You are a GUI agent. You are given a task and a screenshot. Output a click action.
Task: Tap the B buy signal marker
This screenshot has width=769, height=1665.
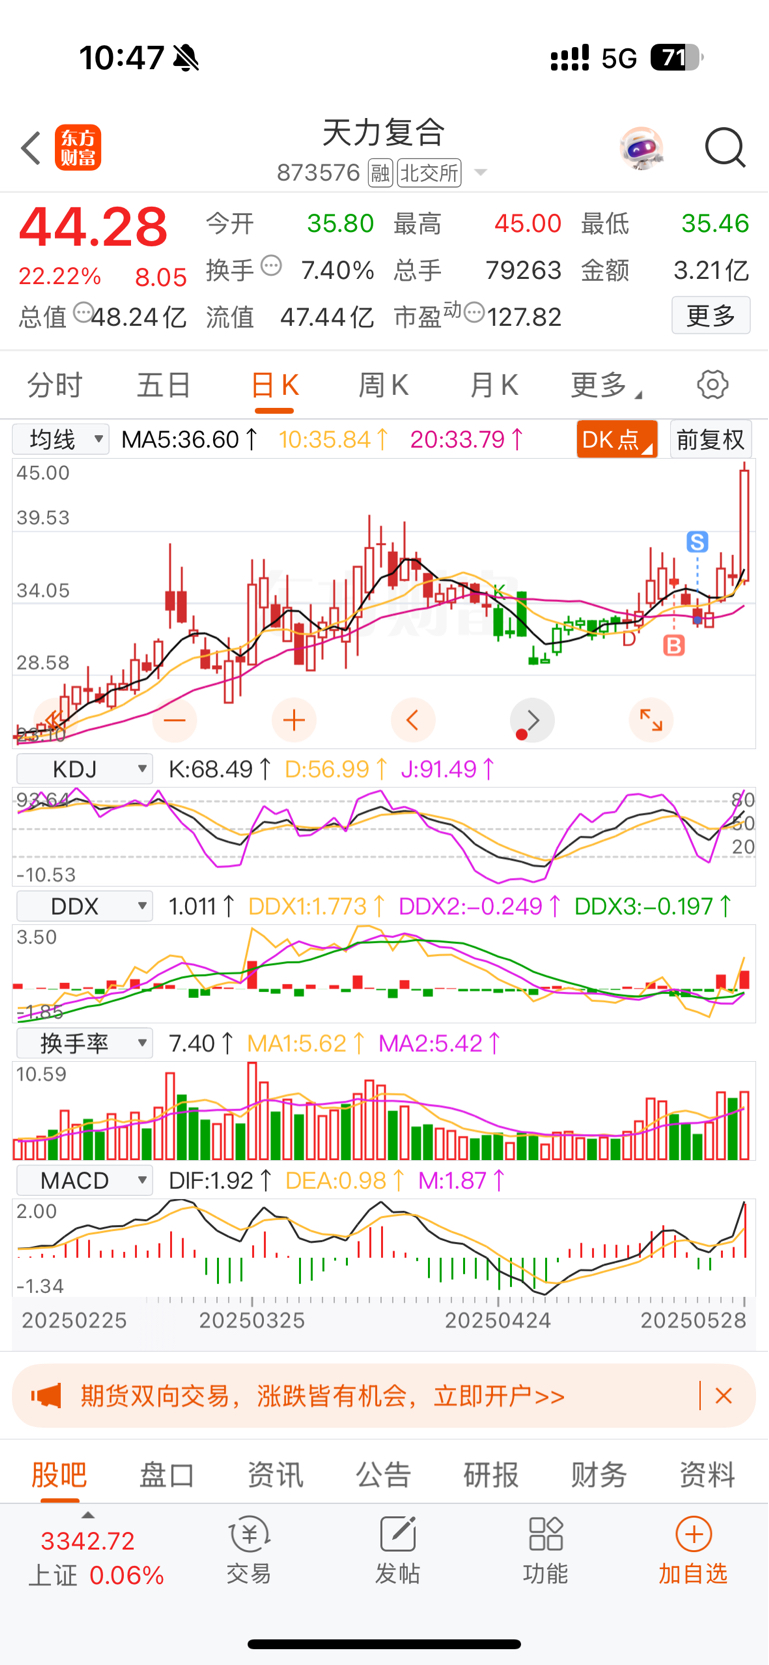[674, 645]
